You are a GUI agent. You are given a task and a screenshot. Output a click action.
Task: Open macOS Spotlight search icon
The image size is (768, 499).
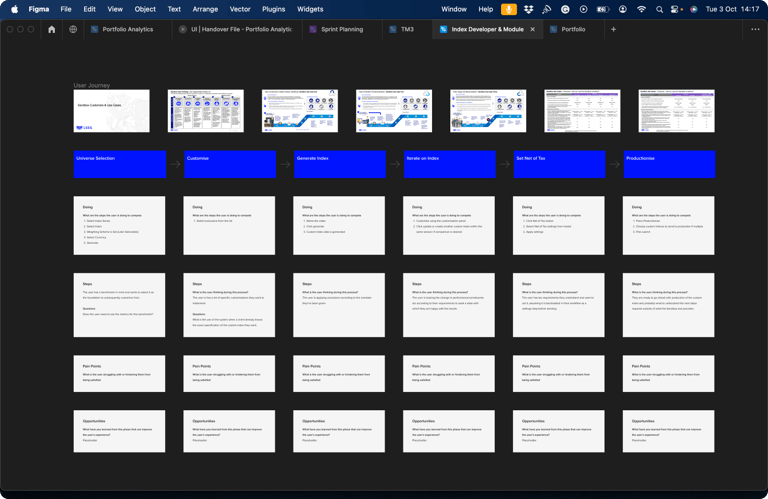[x=659, y=9]
